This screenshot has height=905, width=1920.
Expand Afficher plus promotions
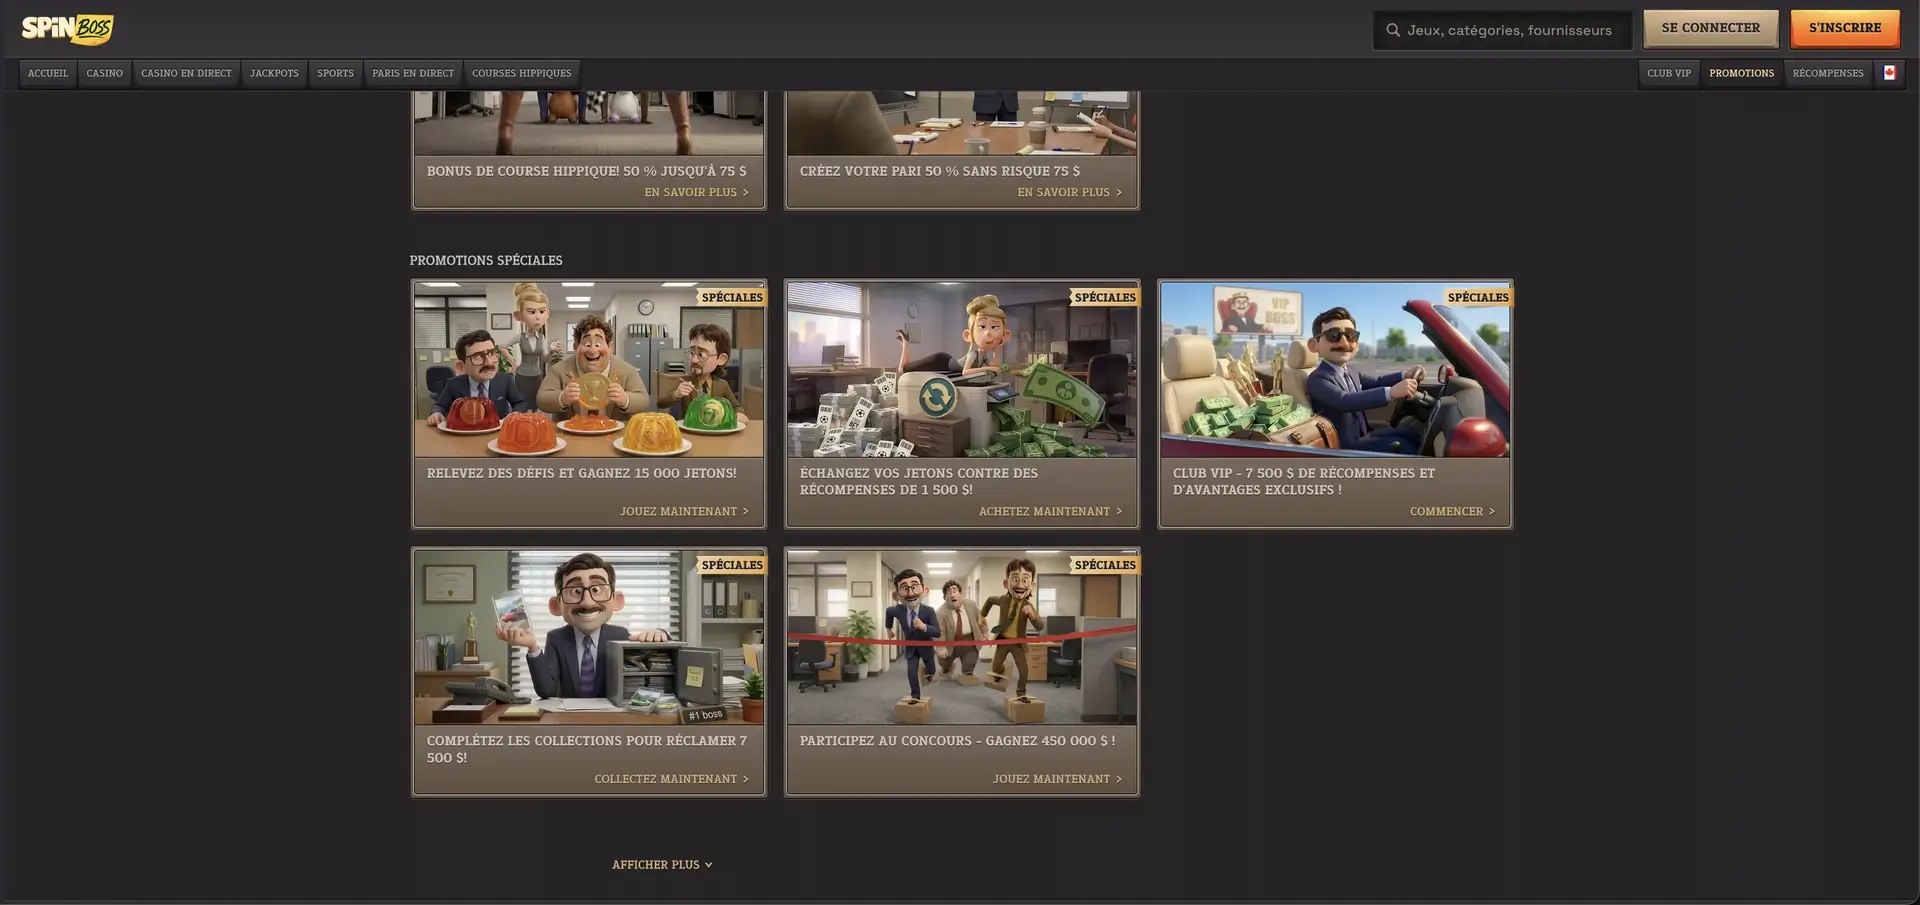point(662,865)
